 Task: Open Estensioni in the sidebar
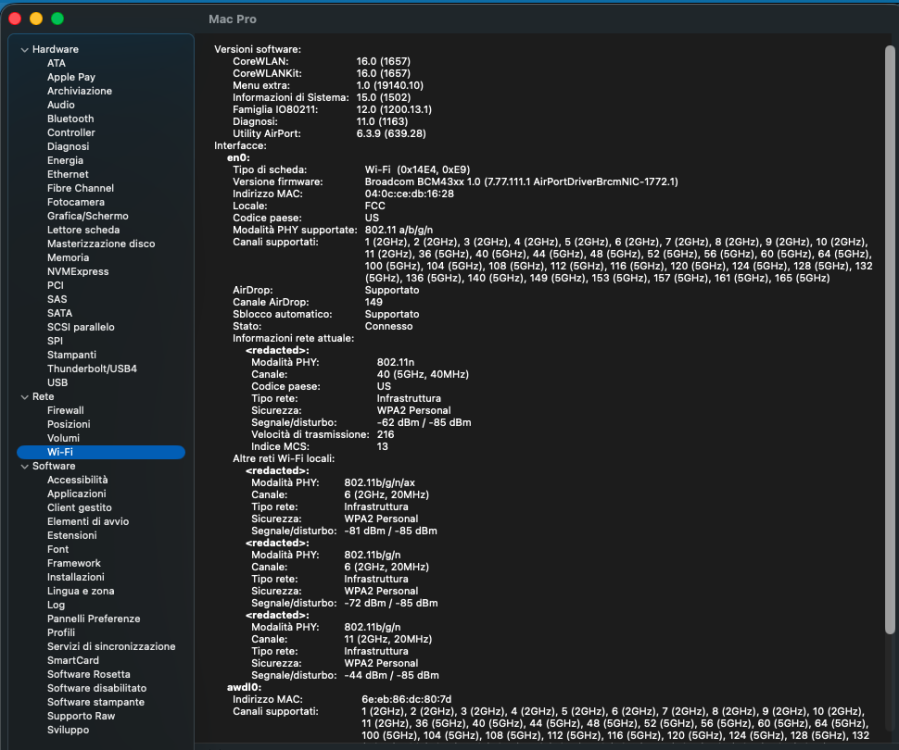click(x=72, y=536)
